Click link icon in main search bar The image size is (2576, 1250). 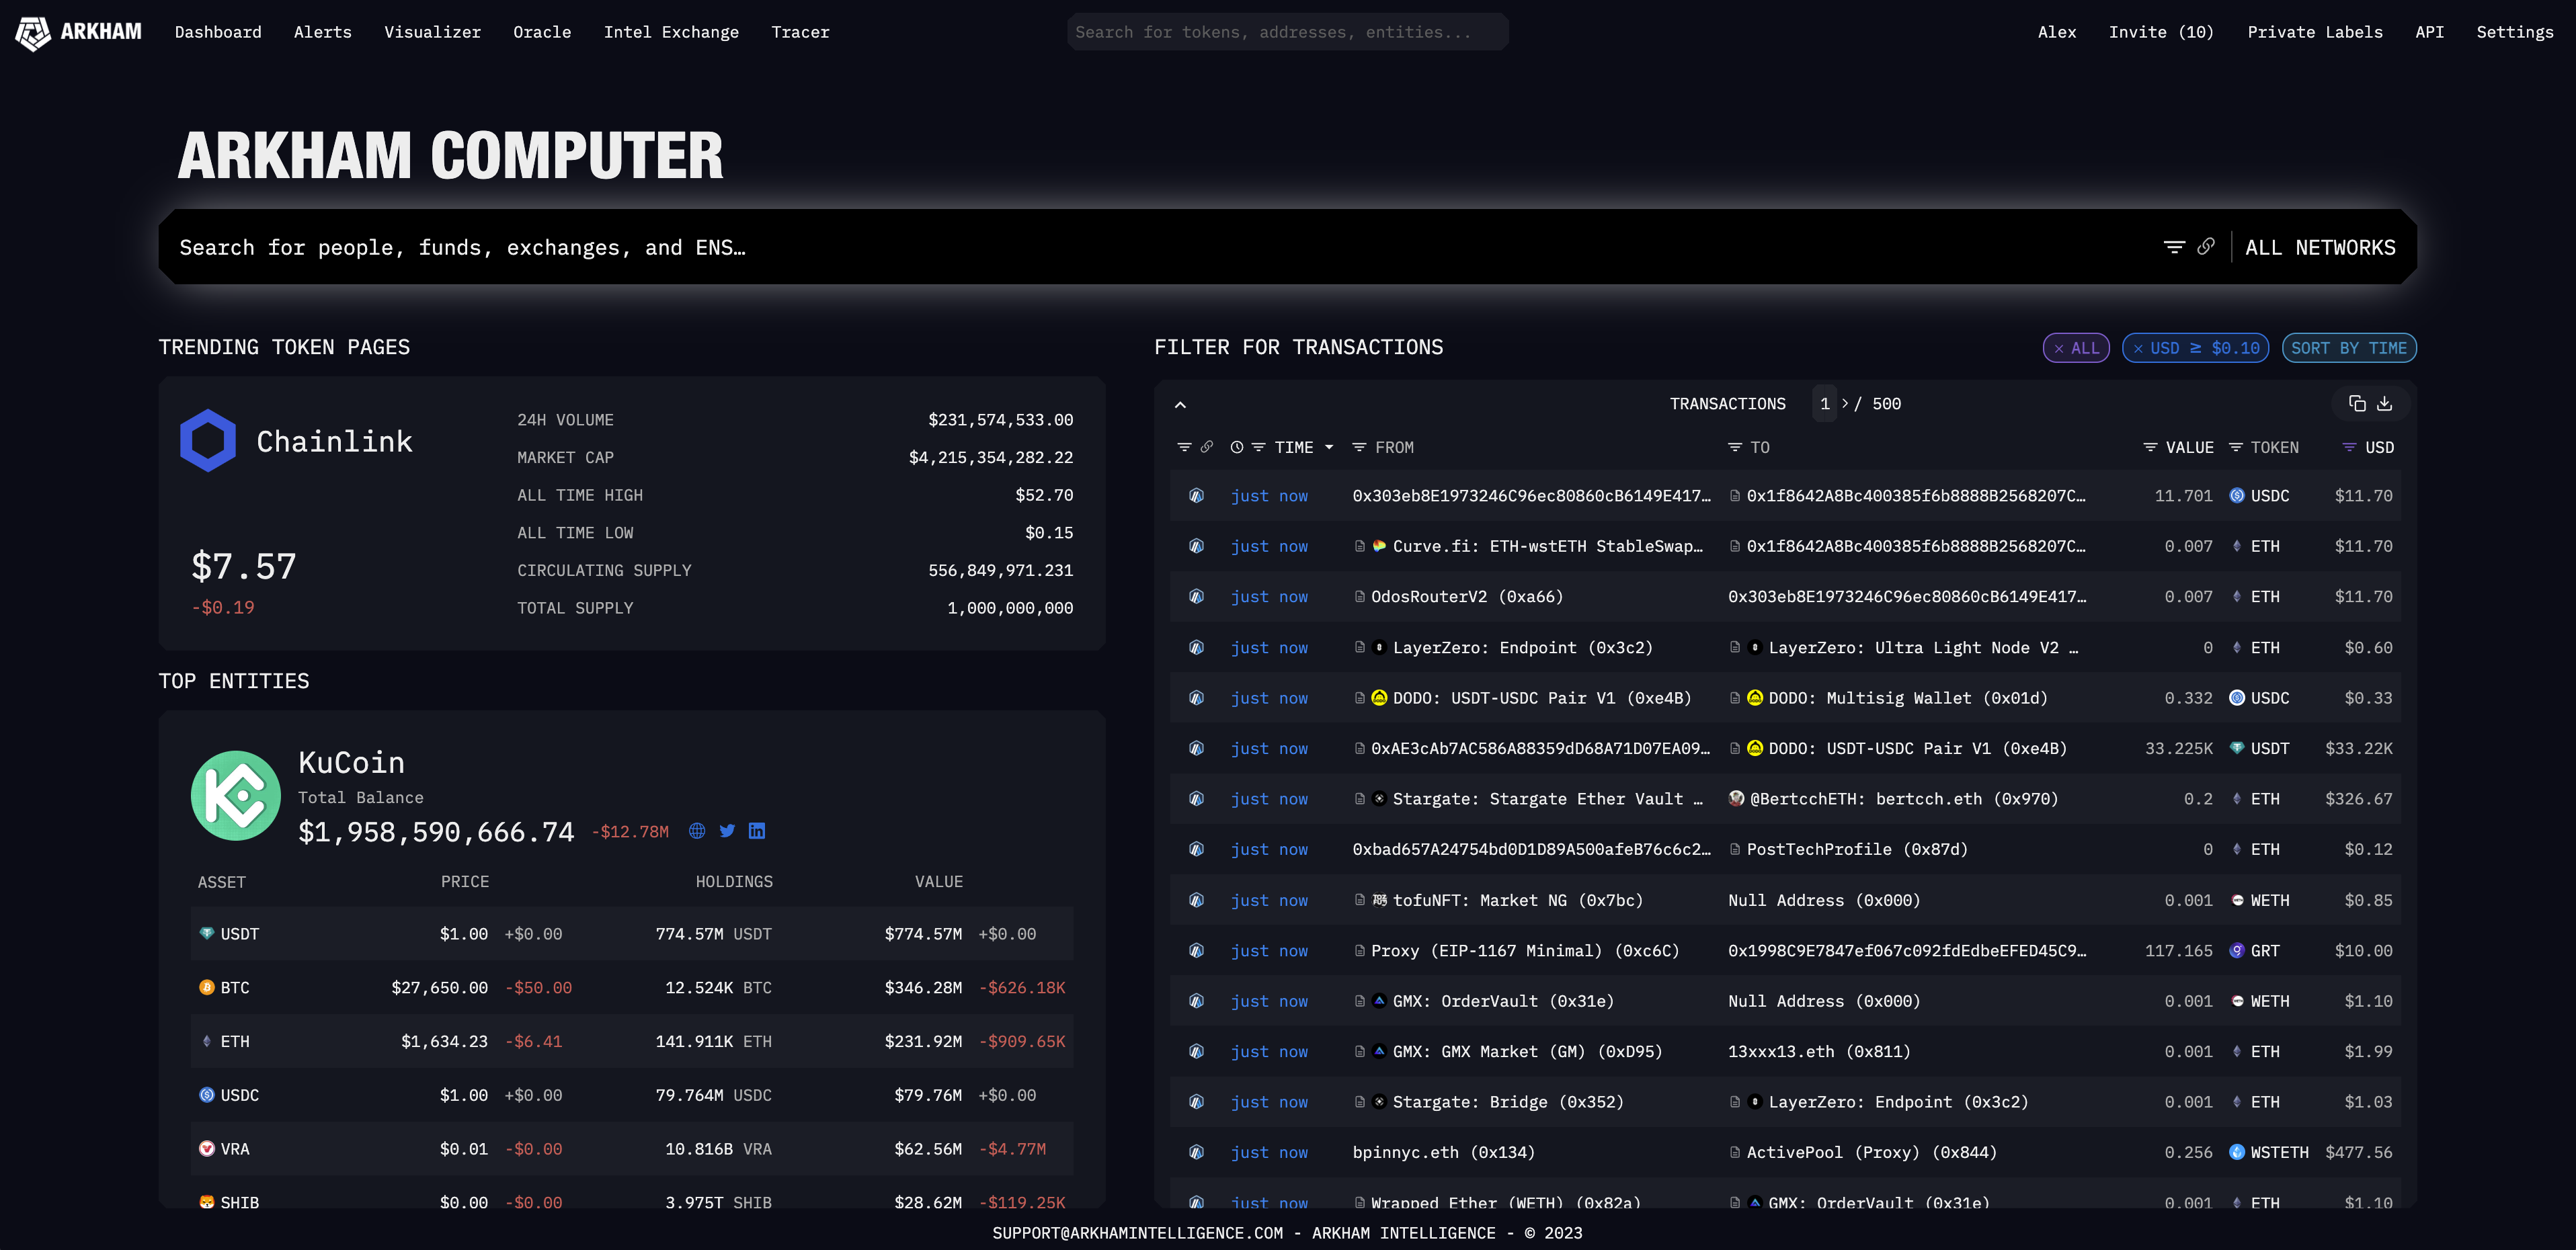[2206, 246]
